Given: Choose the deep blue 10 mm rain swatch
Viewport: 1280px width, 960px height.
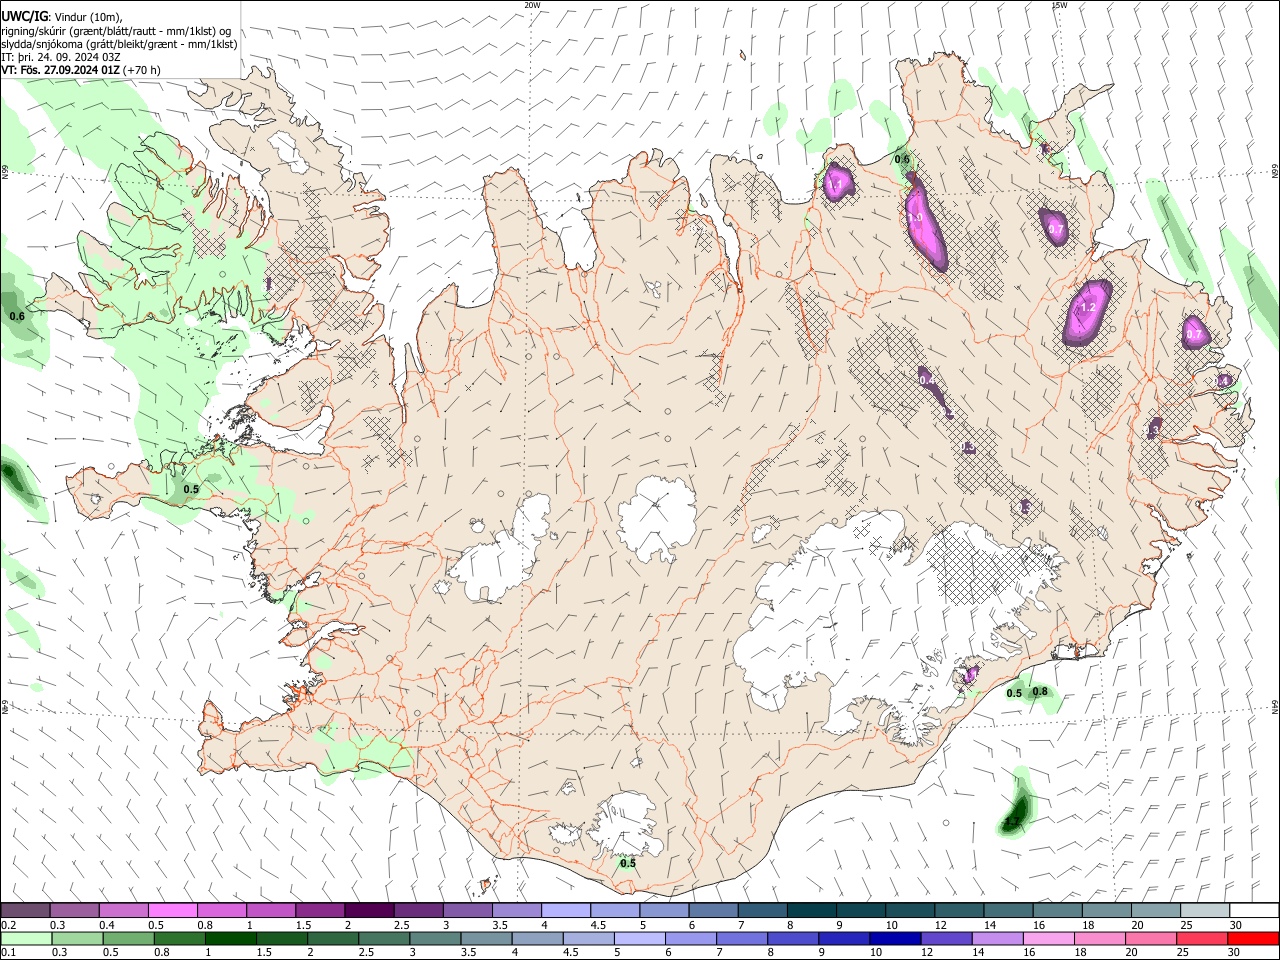Looking at the screenshot, I should [895, 938].
